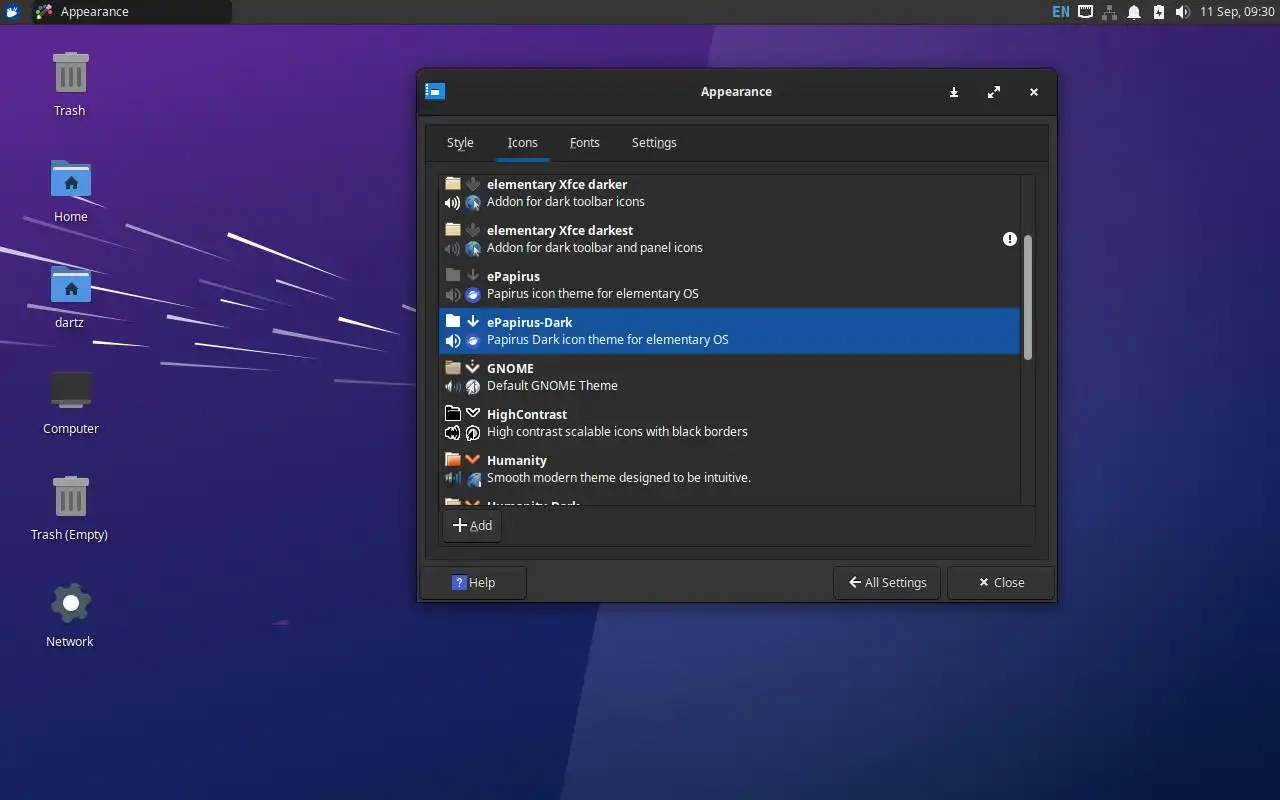This screenshot has height=800, width=1280.
Task: Click the EN keyboard layout indicator
Action: (1060, 12)
